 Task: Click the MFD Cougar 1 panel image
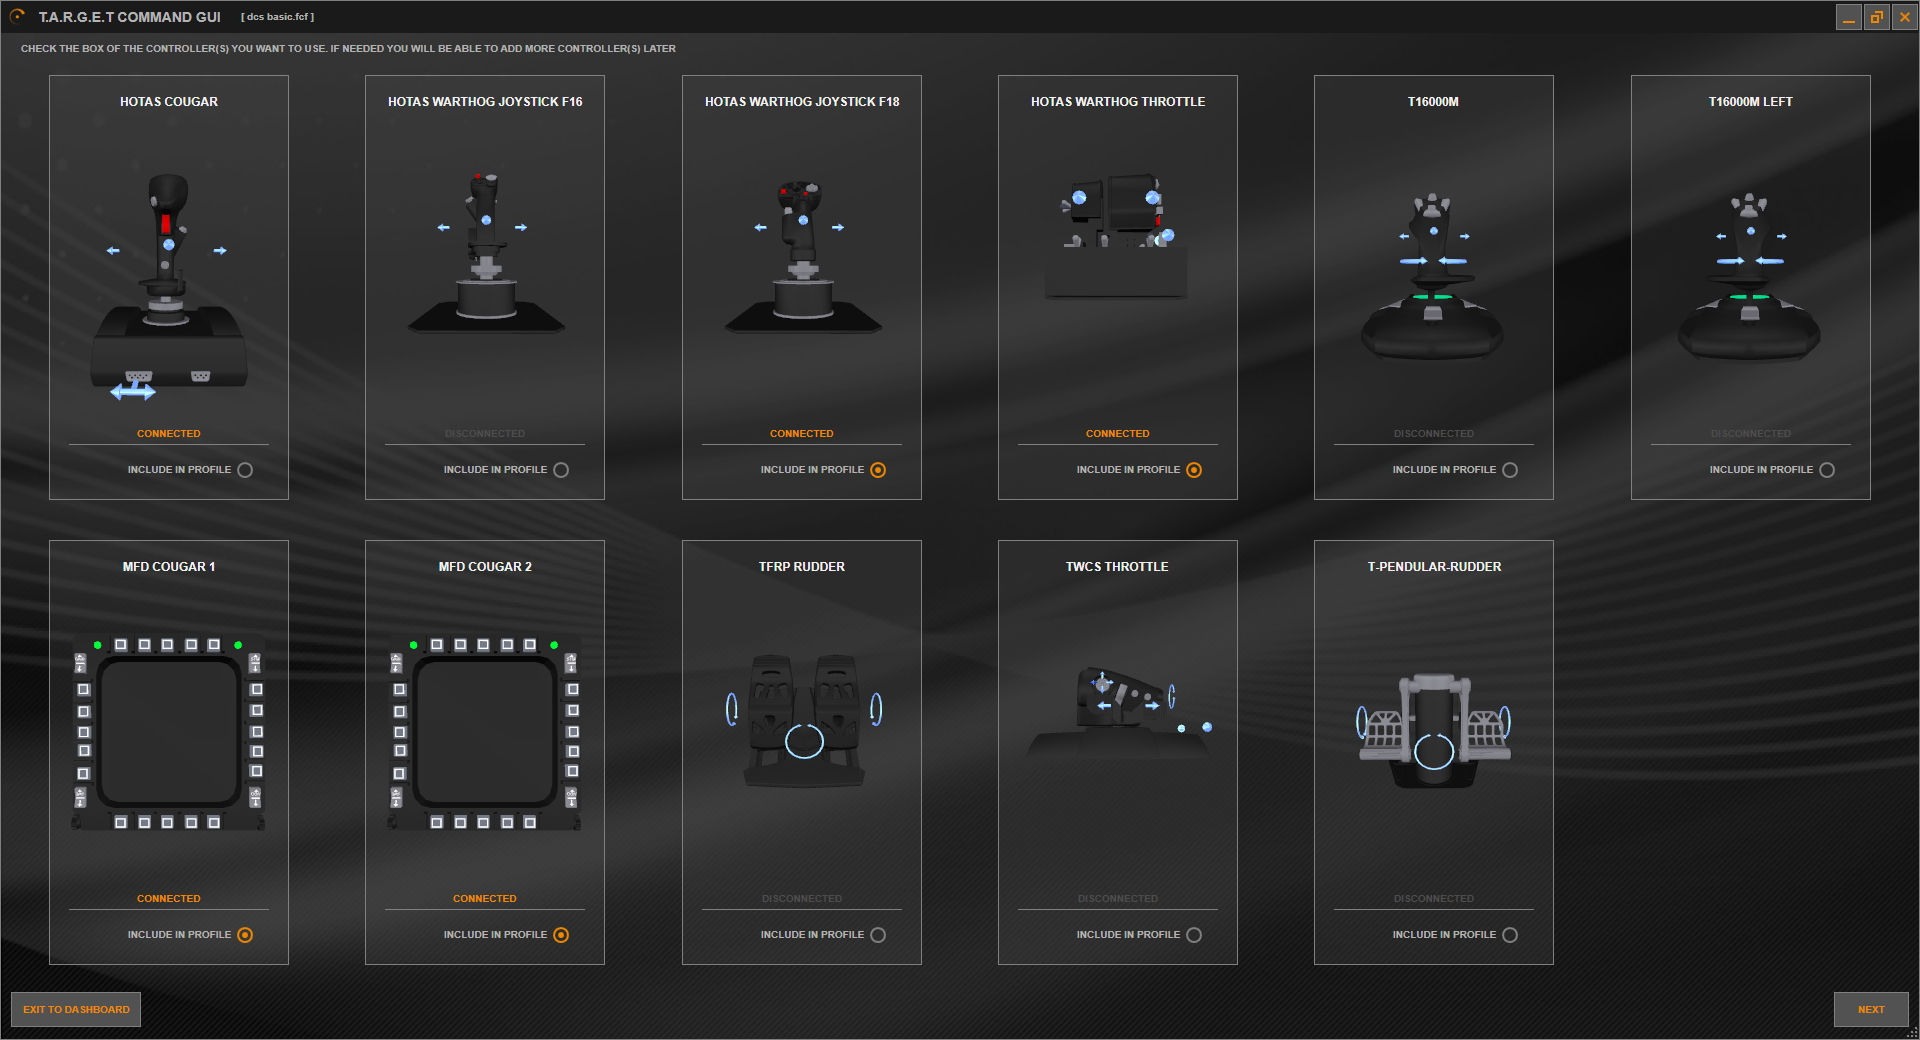[x=168, y=733]
